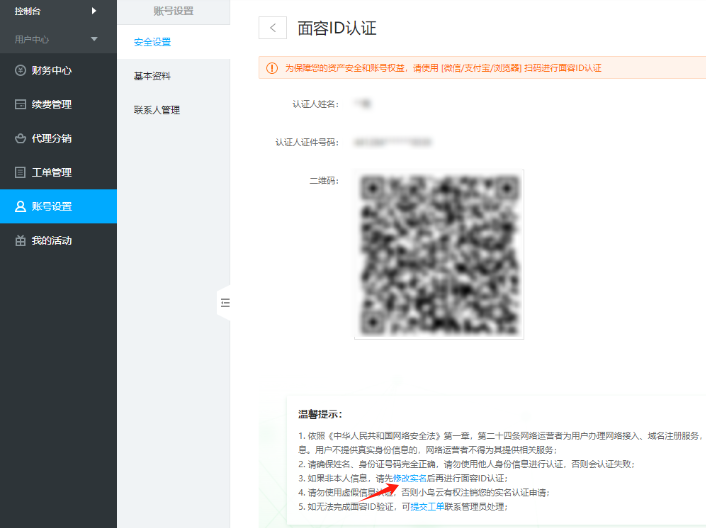
Task: Click the 温馨提示 heading
Action: 320,414
